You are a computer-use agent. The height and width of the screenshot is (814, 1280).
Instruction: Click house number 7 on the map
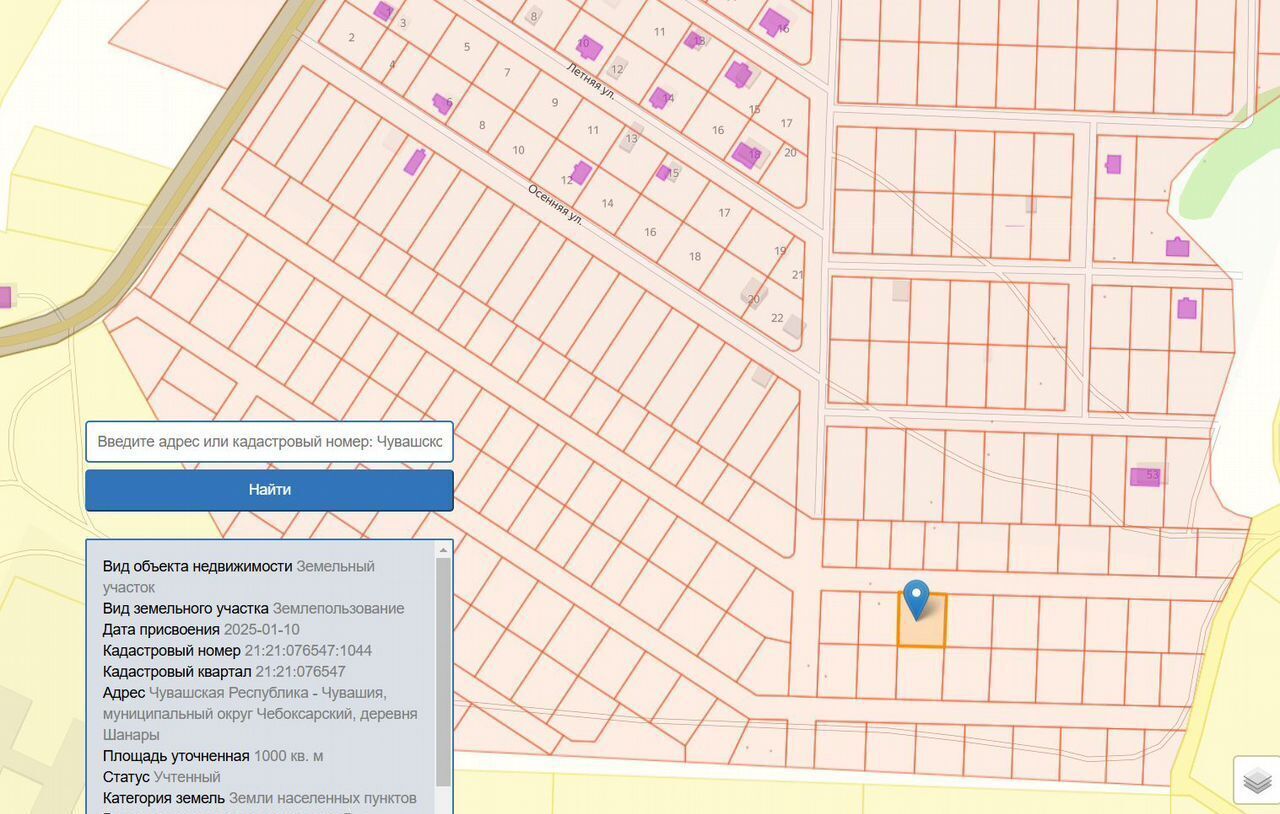(x=507, y=72)
